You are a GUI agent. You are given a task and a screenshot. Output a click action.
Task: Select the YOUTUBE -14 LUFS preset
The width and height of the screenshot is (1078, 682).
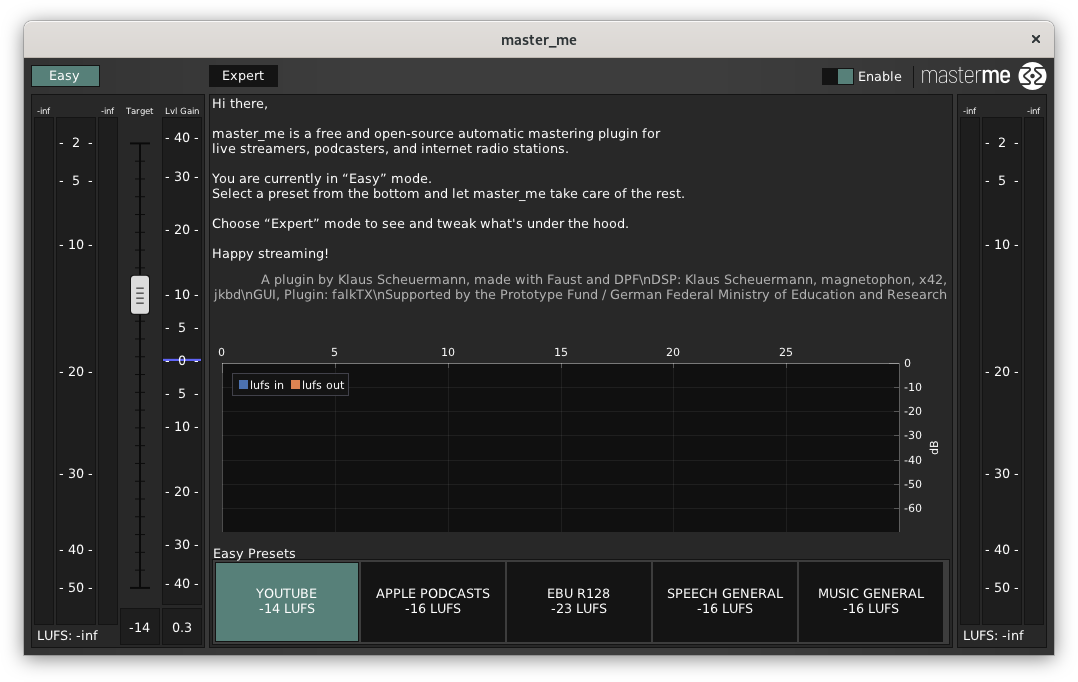click(286, 601)
